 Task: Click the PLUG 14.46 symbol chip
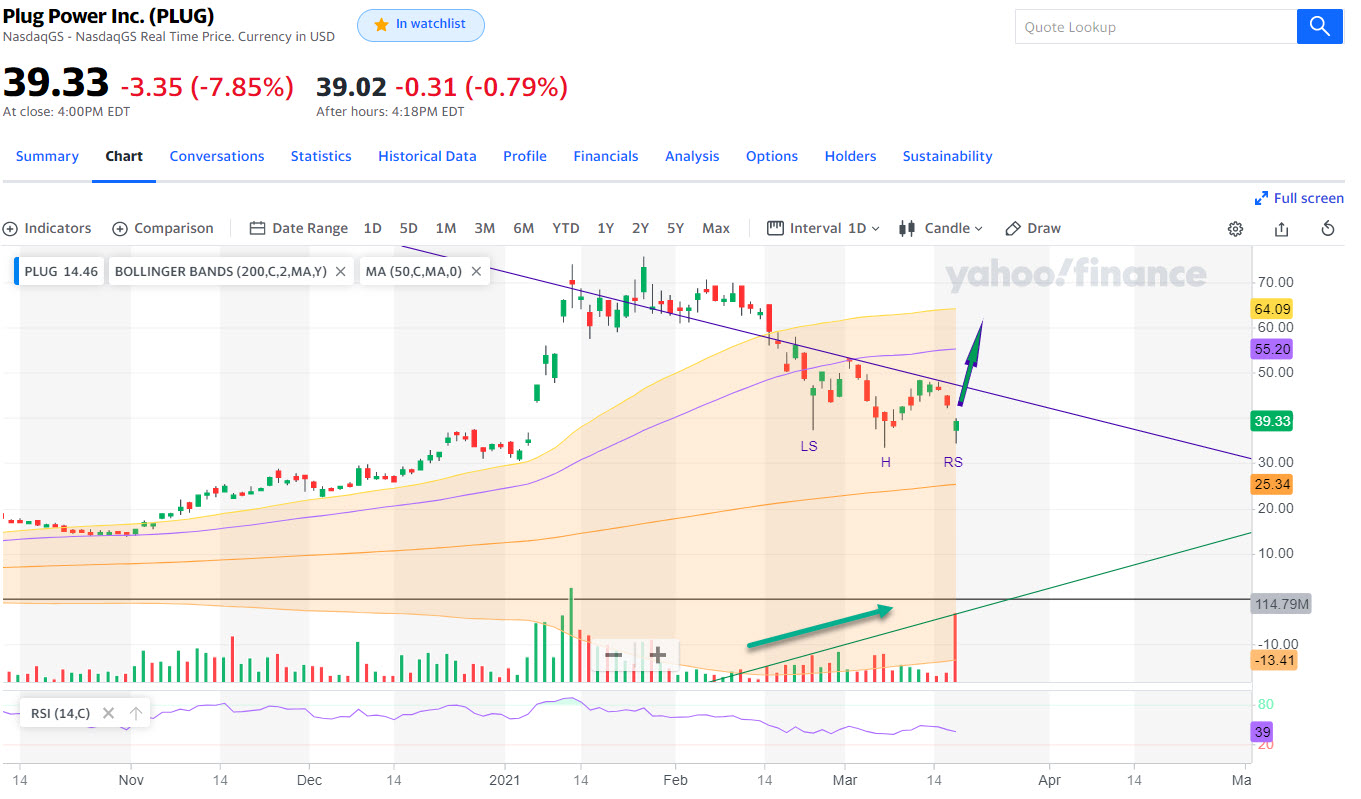point(61,271)
